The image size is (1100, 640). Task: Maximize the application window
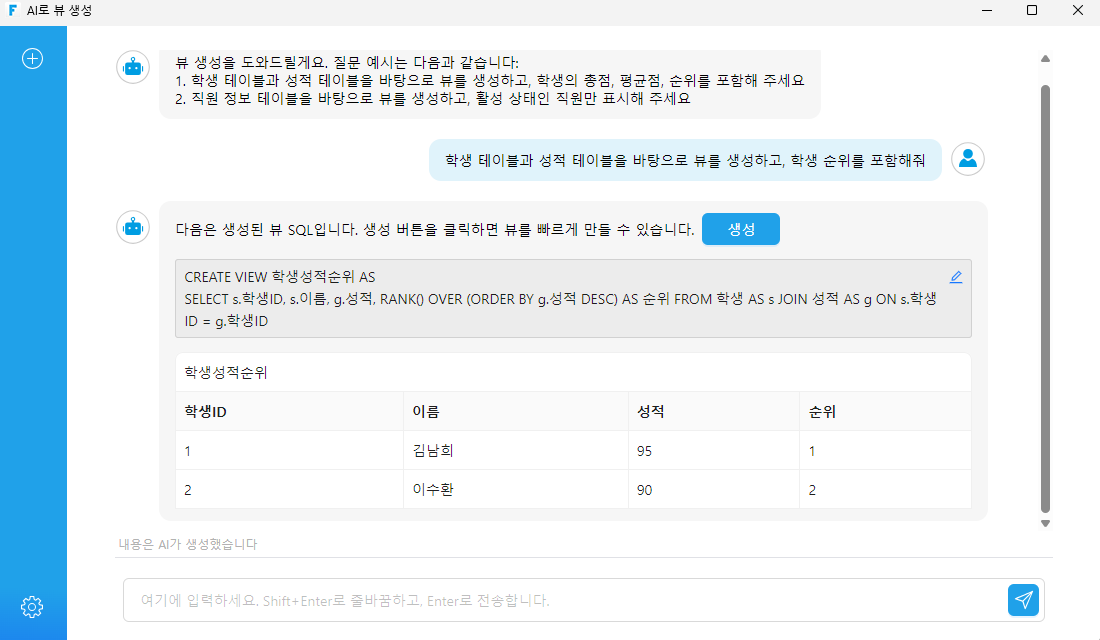tap(1032, 11)
